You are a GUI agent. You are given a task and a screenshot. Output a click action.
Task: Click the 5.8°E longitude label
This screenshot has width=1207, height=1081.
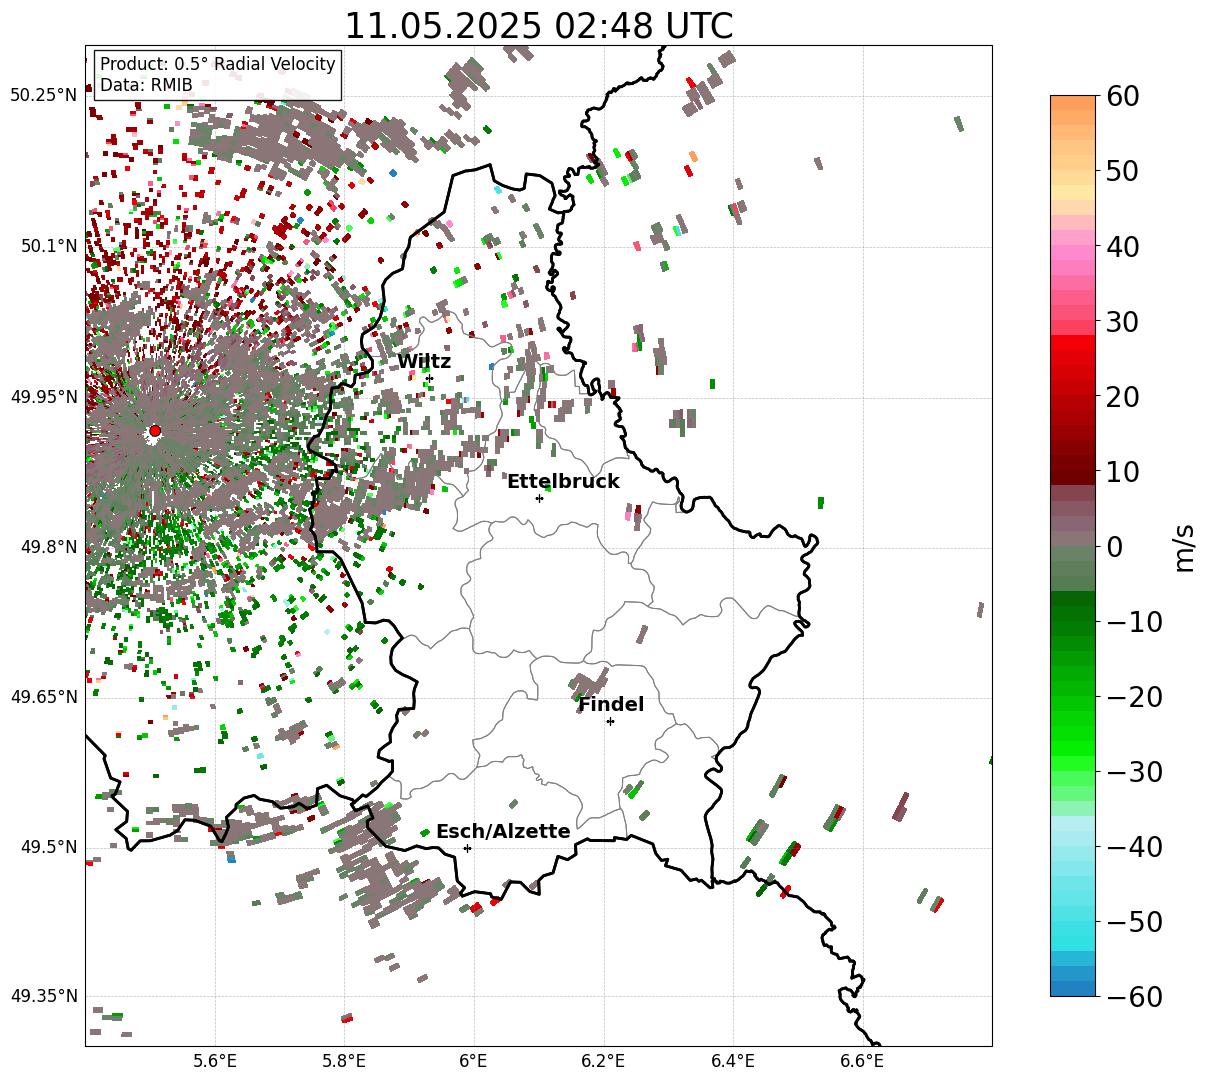344,1061
